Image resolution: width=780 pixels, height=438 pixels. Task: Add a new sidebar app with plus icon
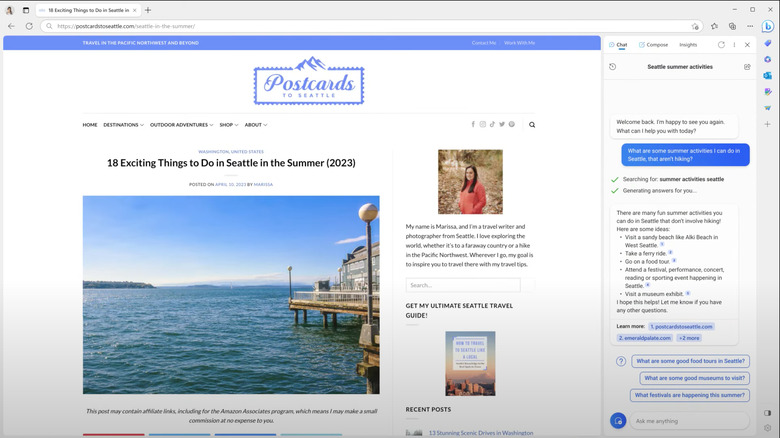click(x=768, y=124)
